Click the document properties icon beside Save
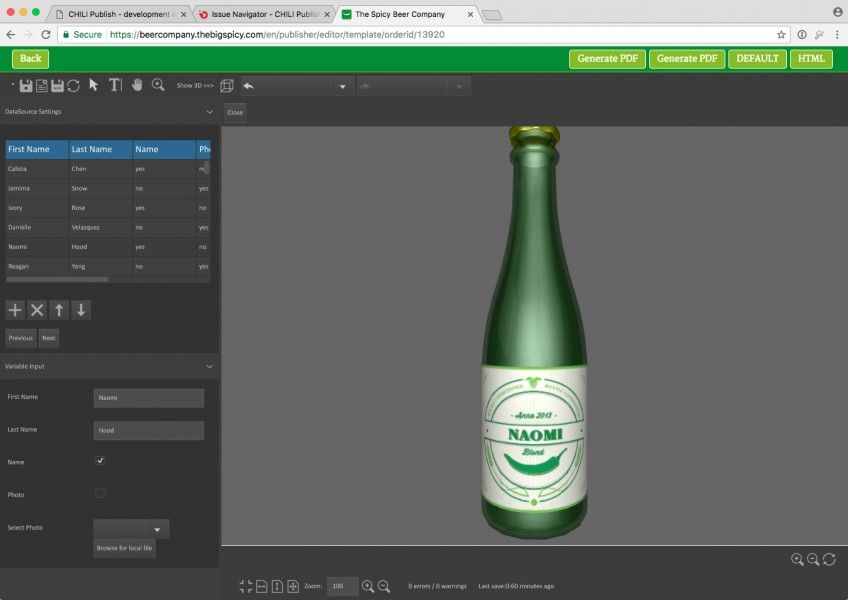Viewport: 848px width, 600px height. click(41, 85)
